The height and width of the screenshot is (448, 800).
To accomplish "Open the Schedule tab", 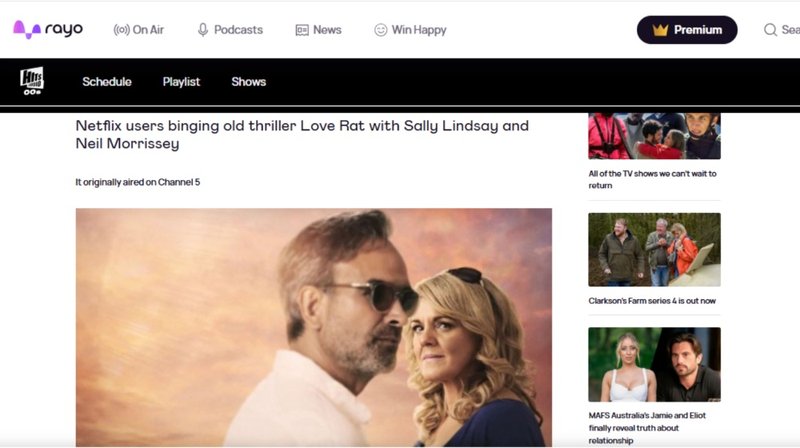I will tap(107, 82).
